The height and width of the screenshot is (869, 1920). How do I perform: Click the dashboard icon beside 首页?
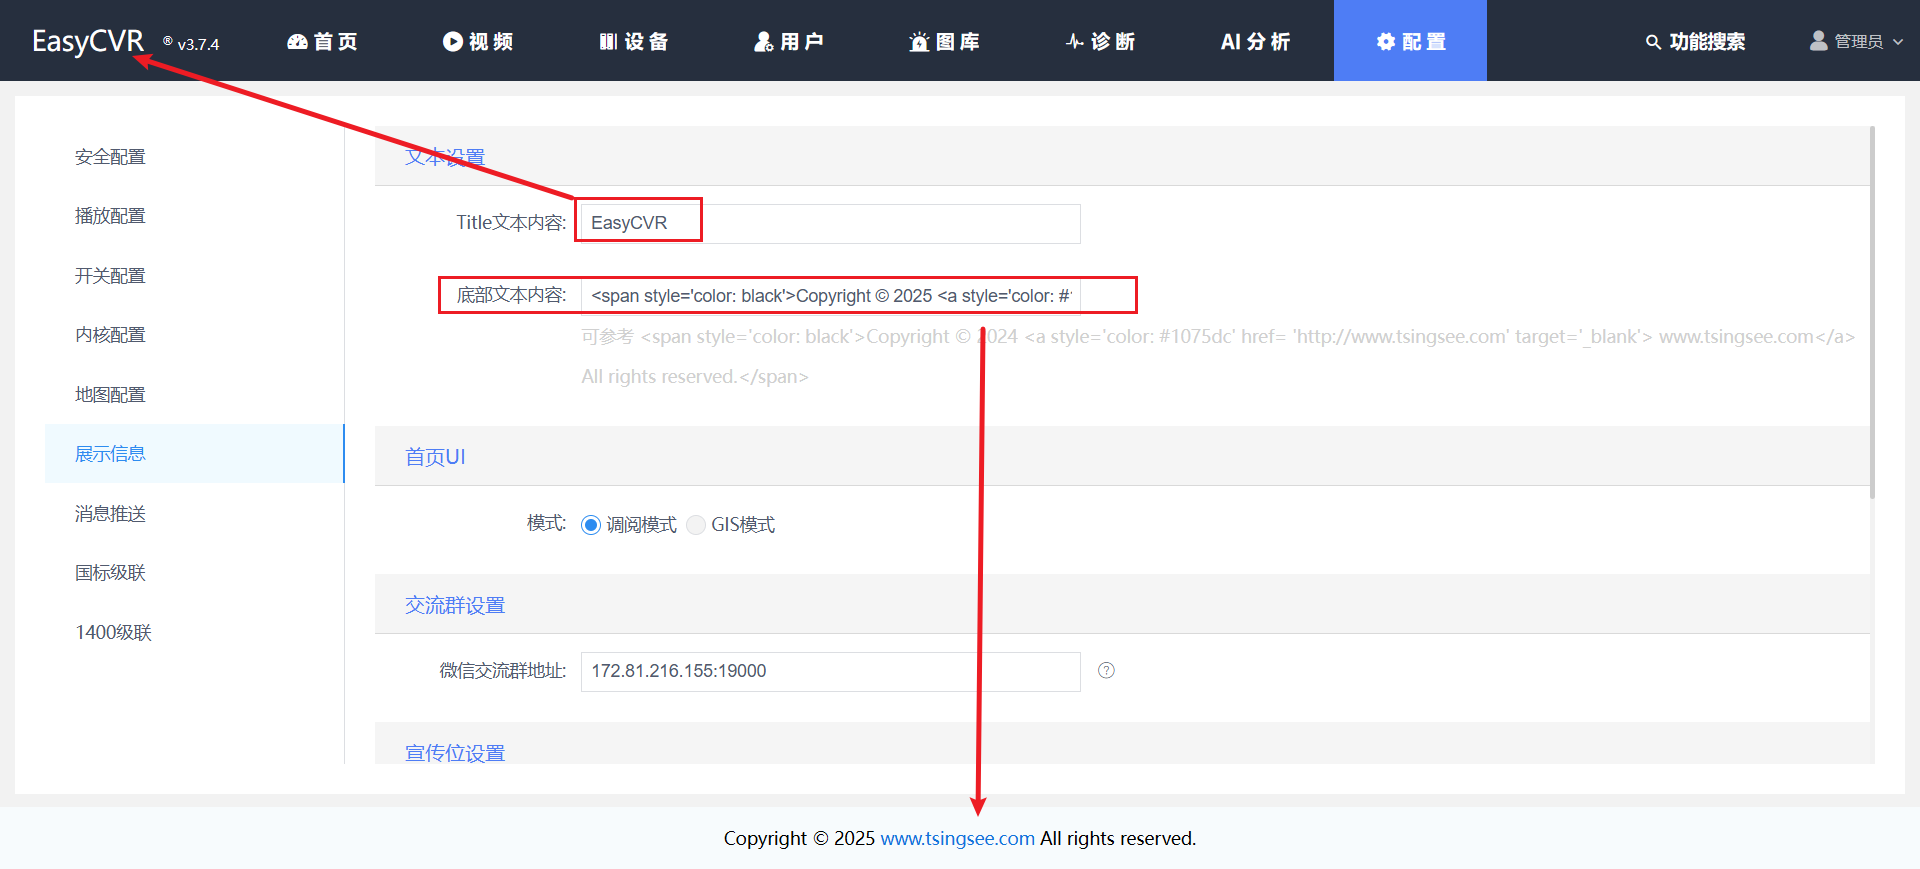pyautogui.click(x=297, y=42)
